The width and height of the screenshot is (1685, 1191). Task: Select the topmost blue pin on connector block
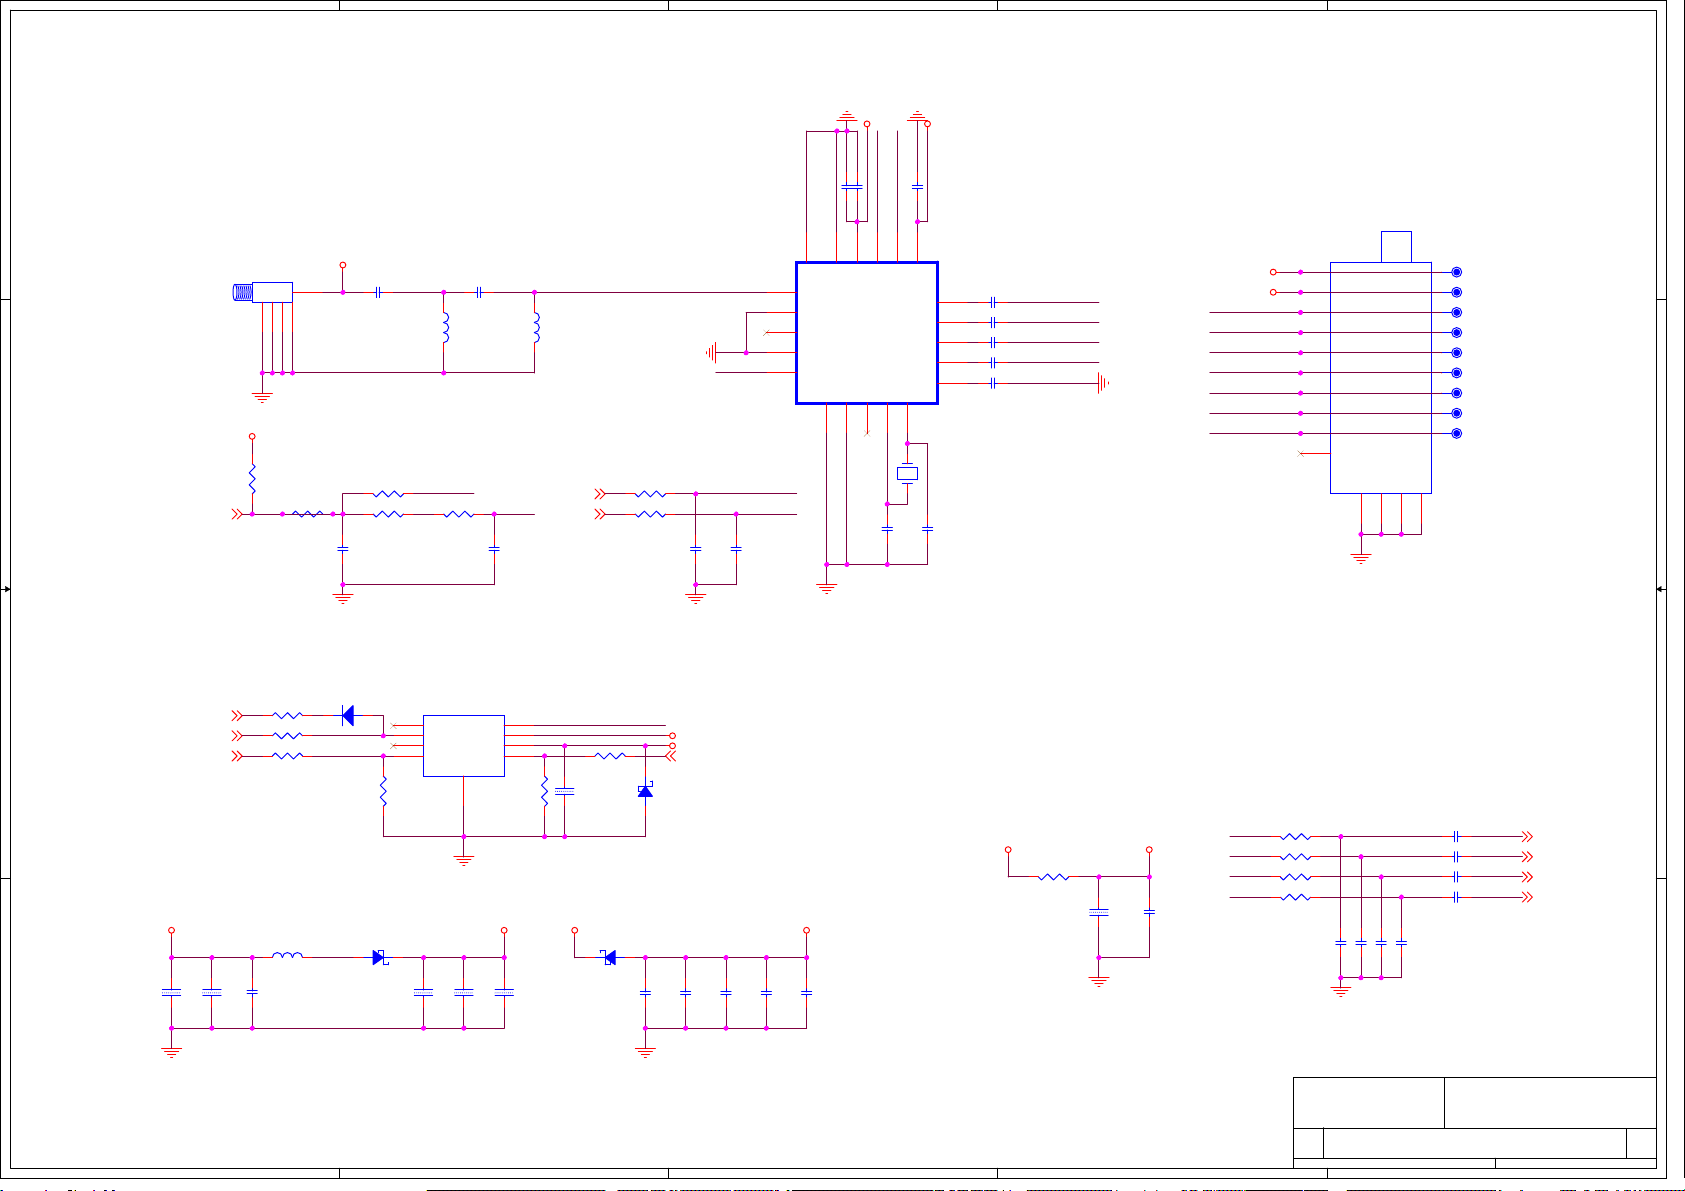1456,272
